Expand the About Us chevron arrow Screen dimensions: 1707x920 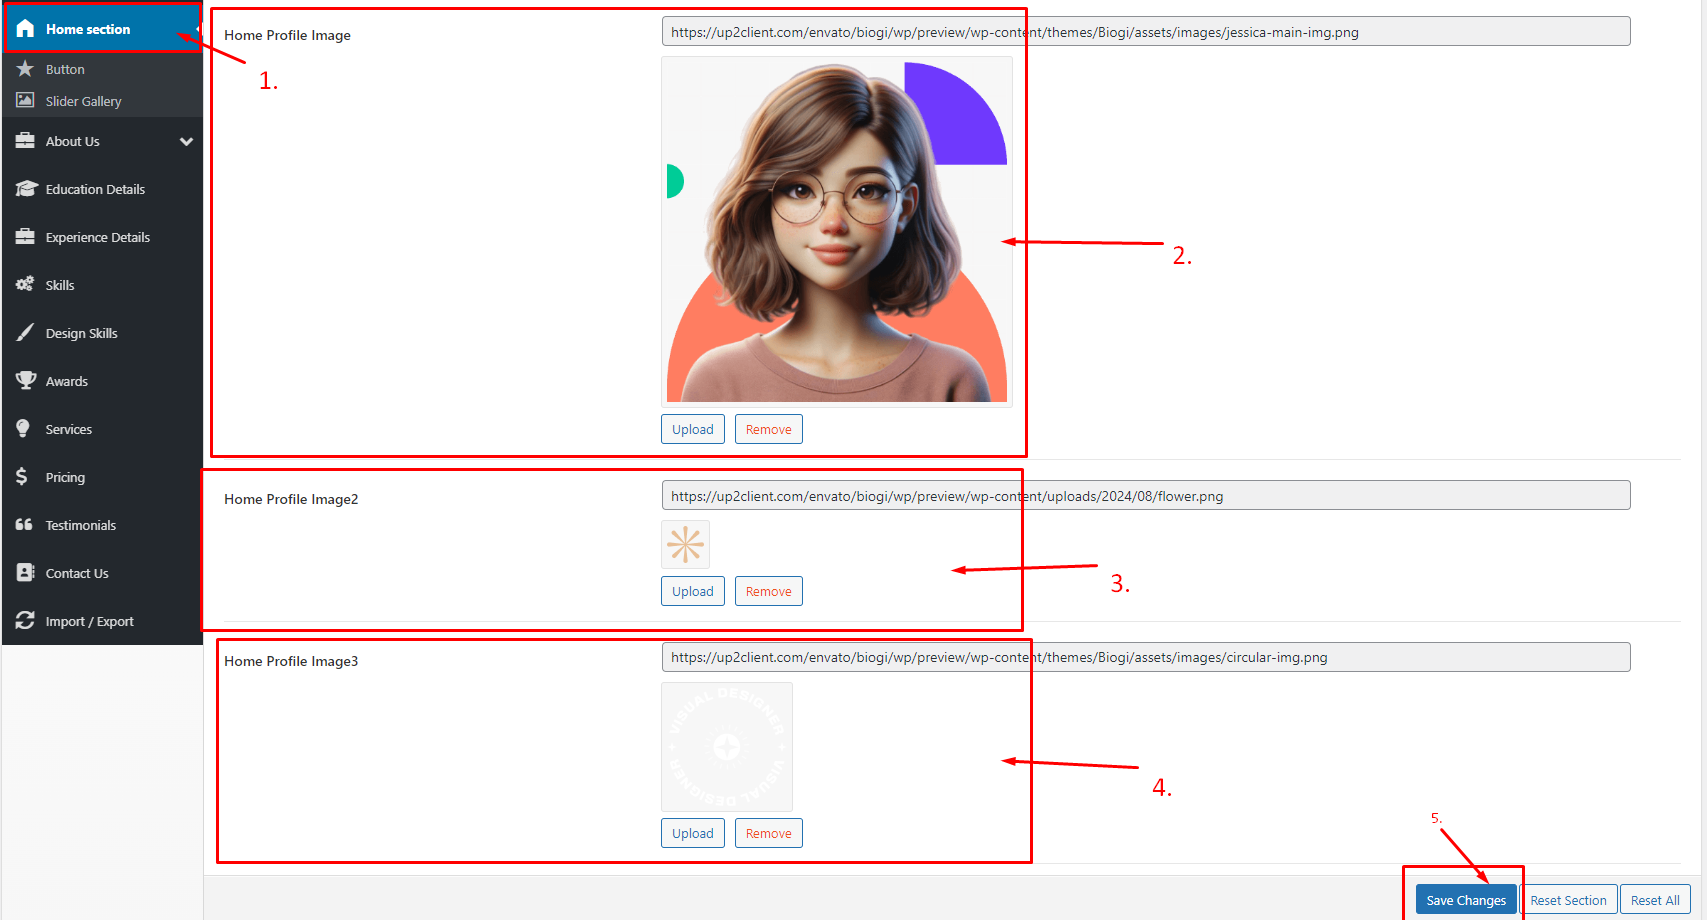pyautogui.click(x=186, y=141)
